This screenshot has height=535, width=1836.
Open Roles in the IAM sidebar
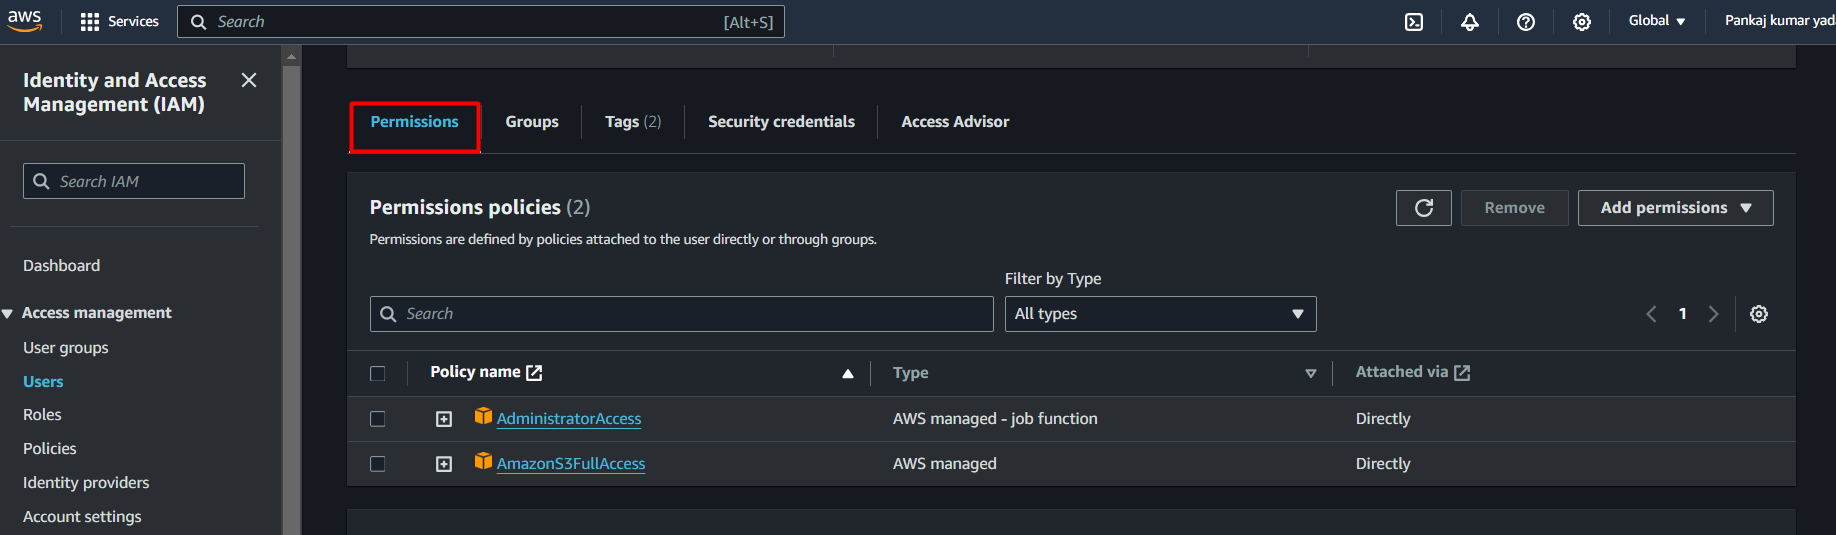[42, 415]
